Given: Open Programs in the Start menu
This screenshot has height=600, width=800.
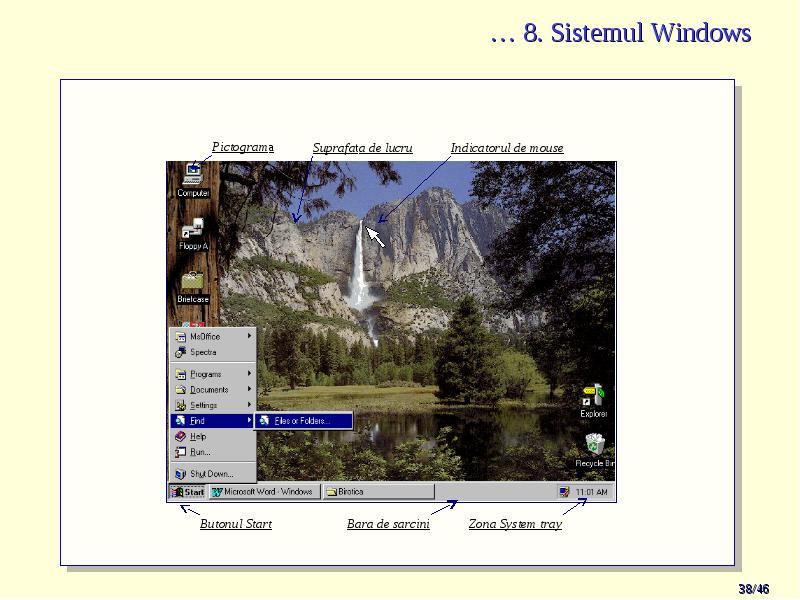Looking at the screenshot, I should pyautogui.click(x=213, y=374).
